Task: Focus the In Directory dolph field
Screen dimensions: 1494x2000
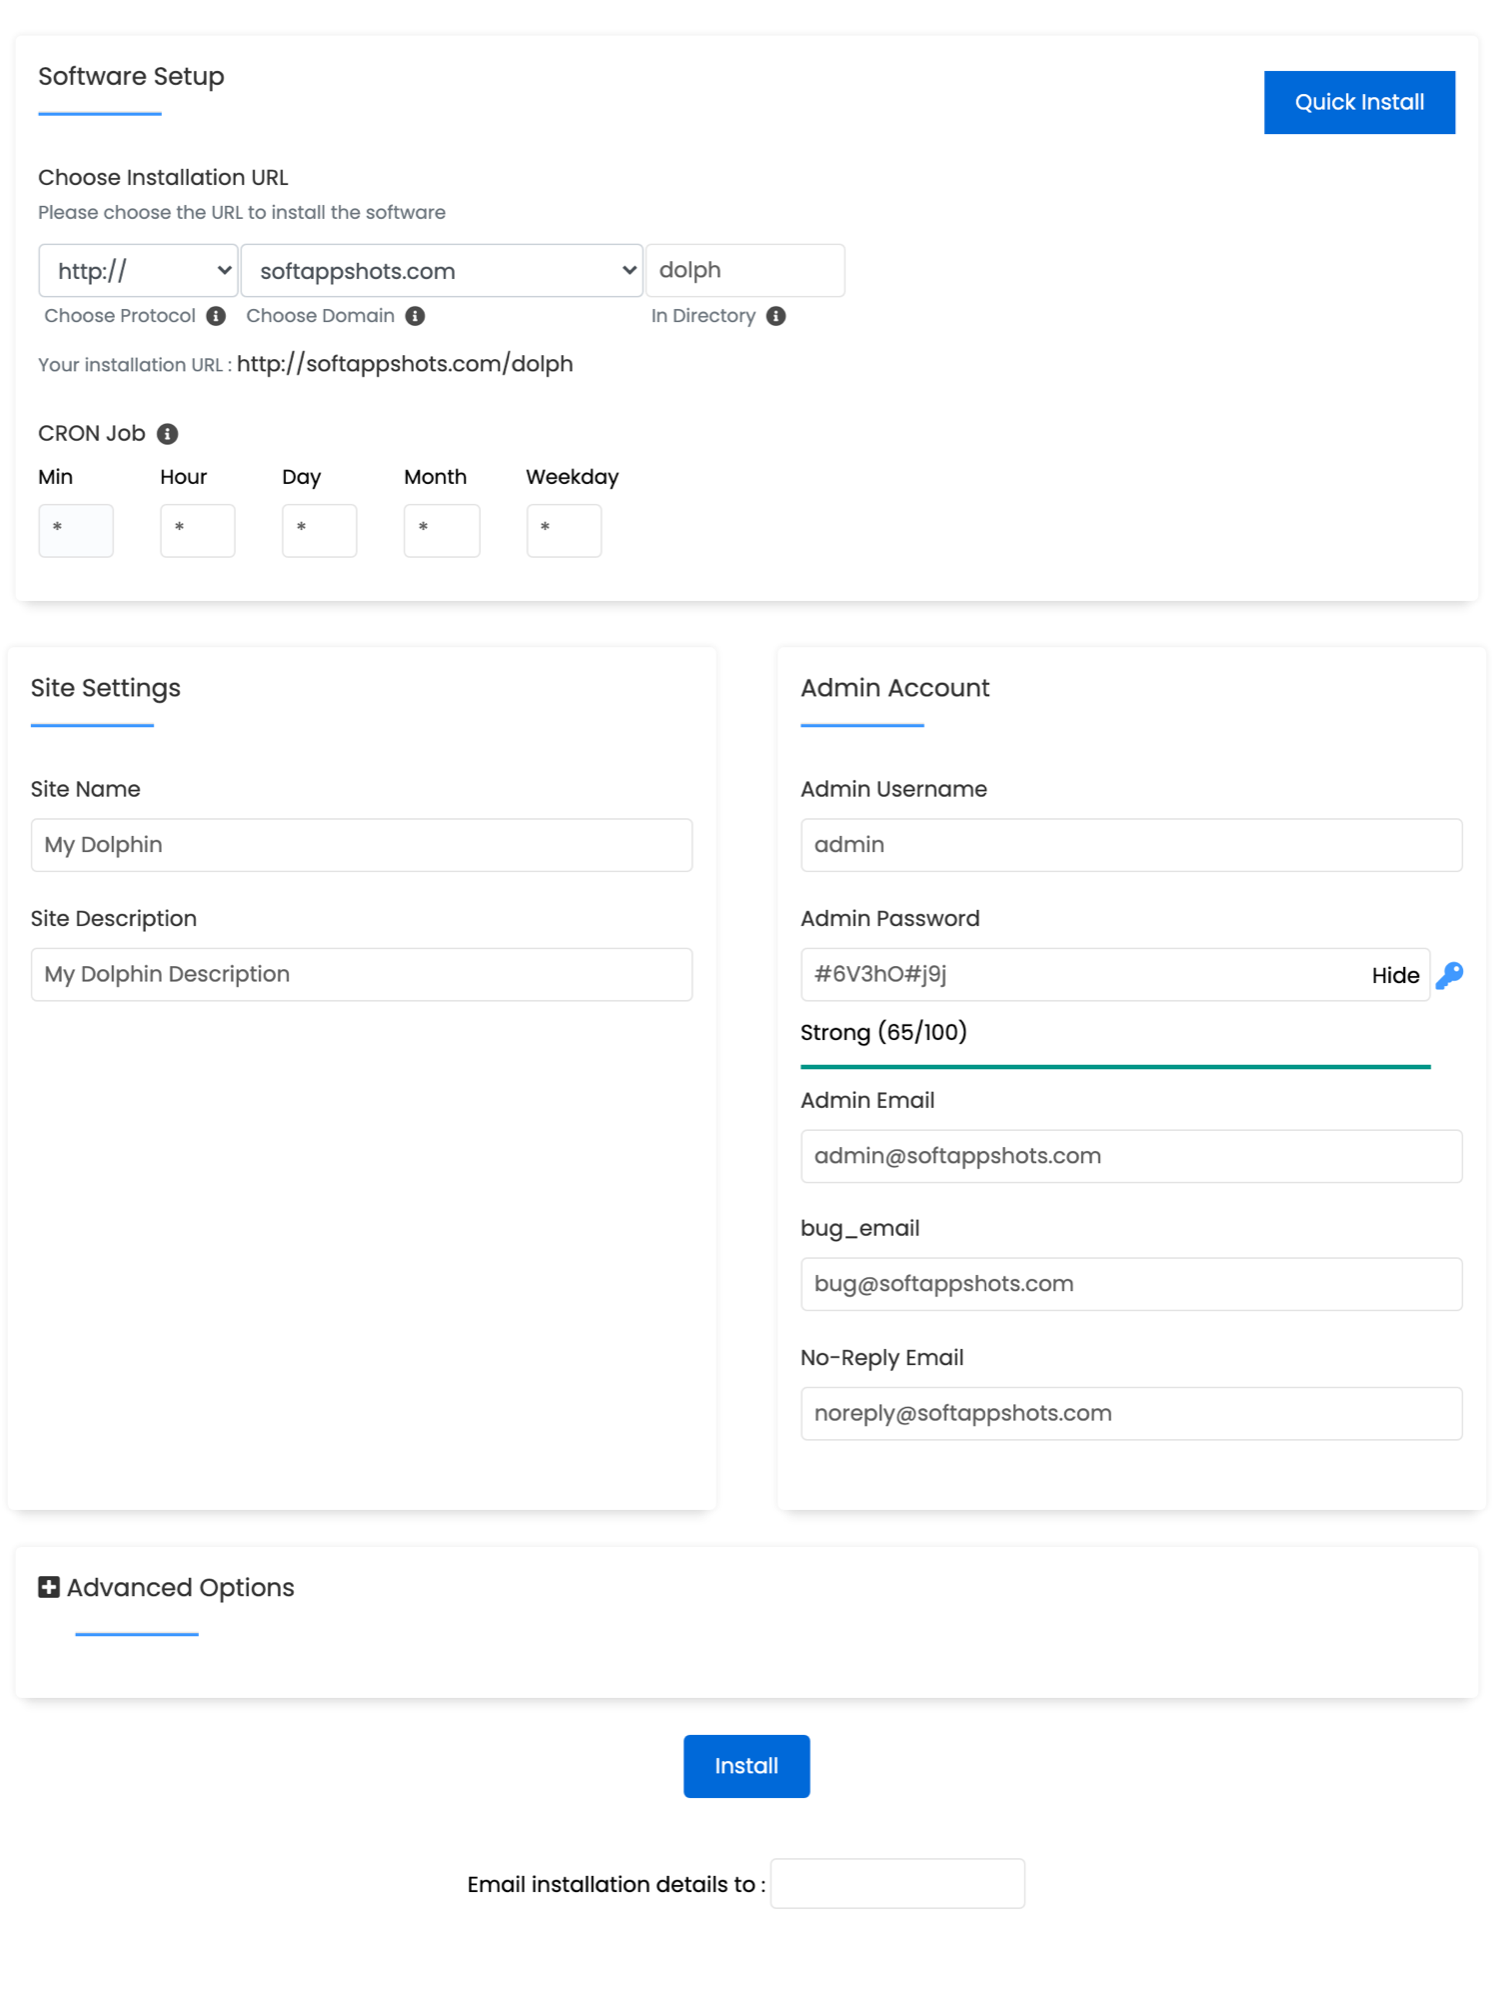Action: [x=745, y=271]
